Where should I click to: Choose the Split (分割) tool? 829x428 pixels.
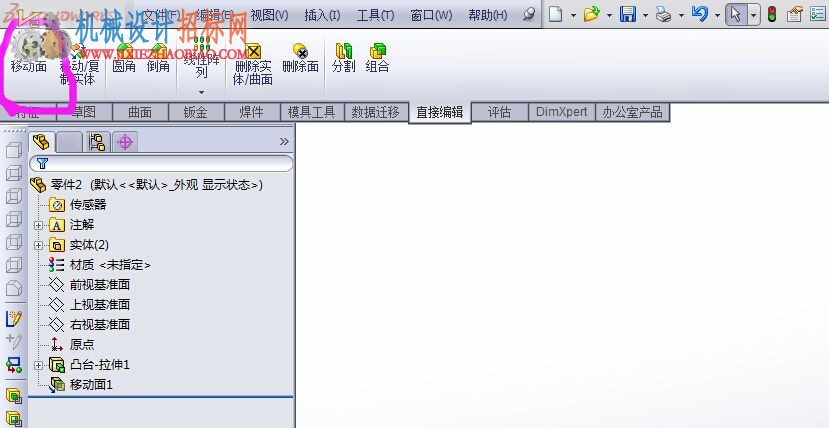344,58
